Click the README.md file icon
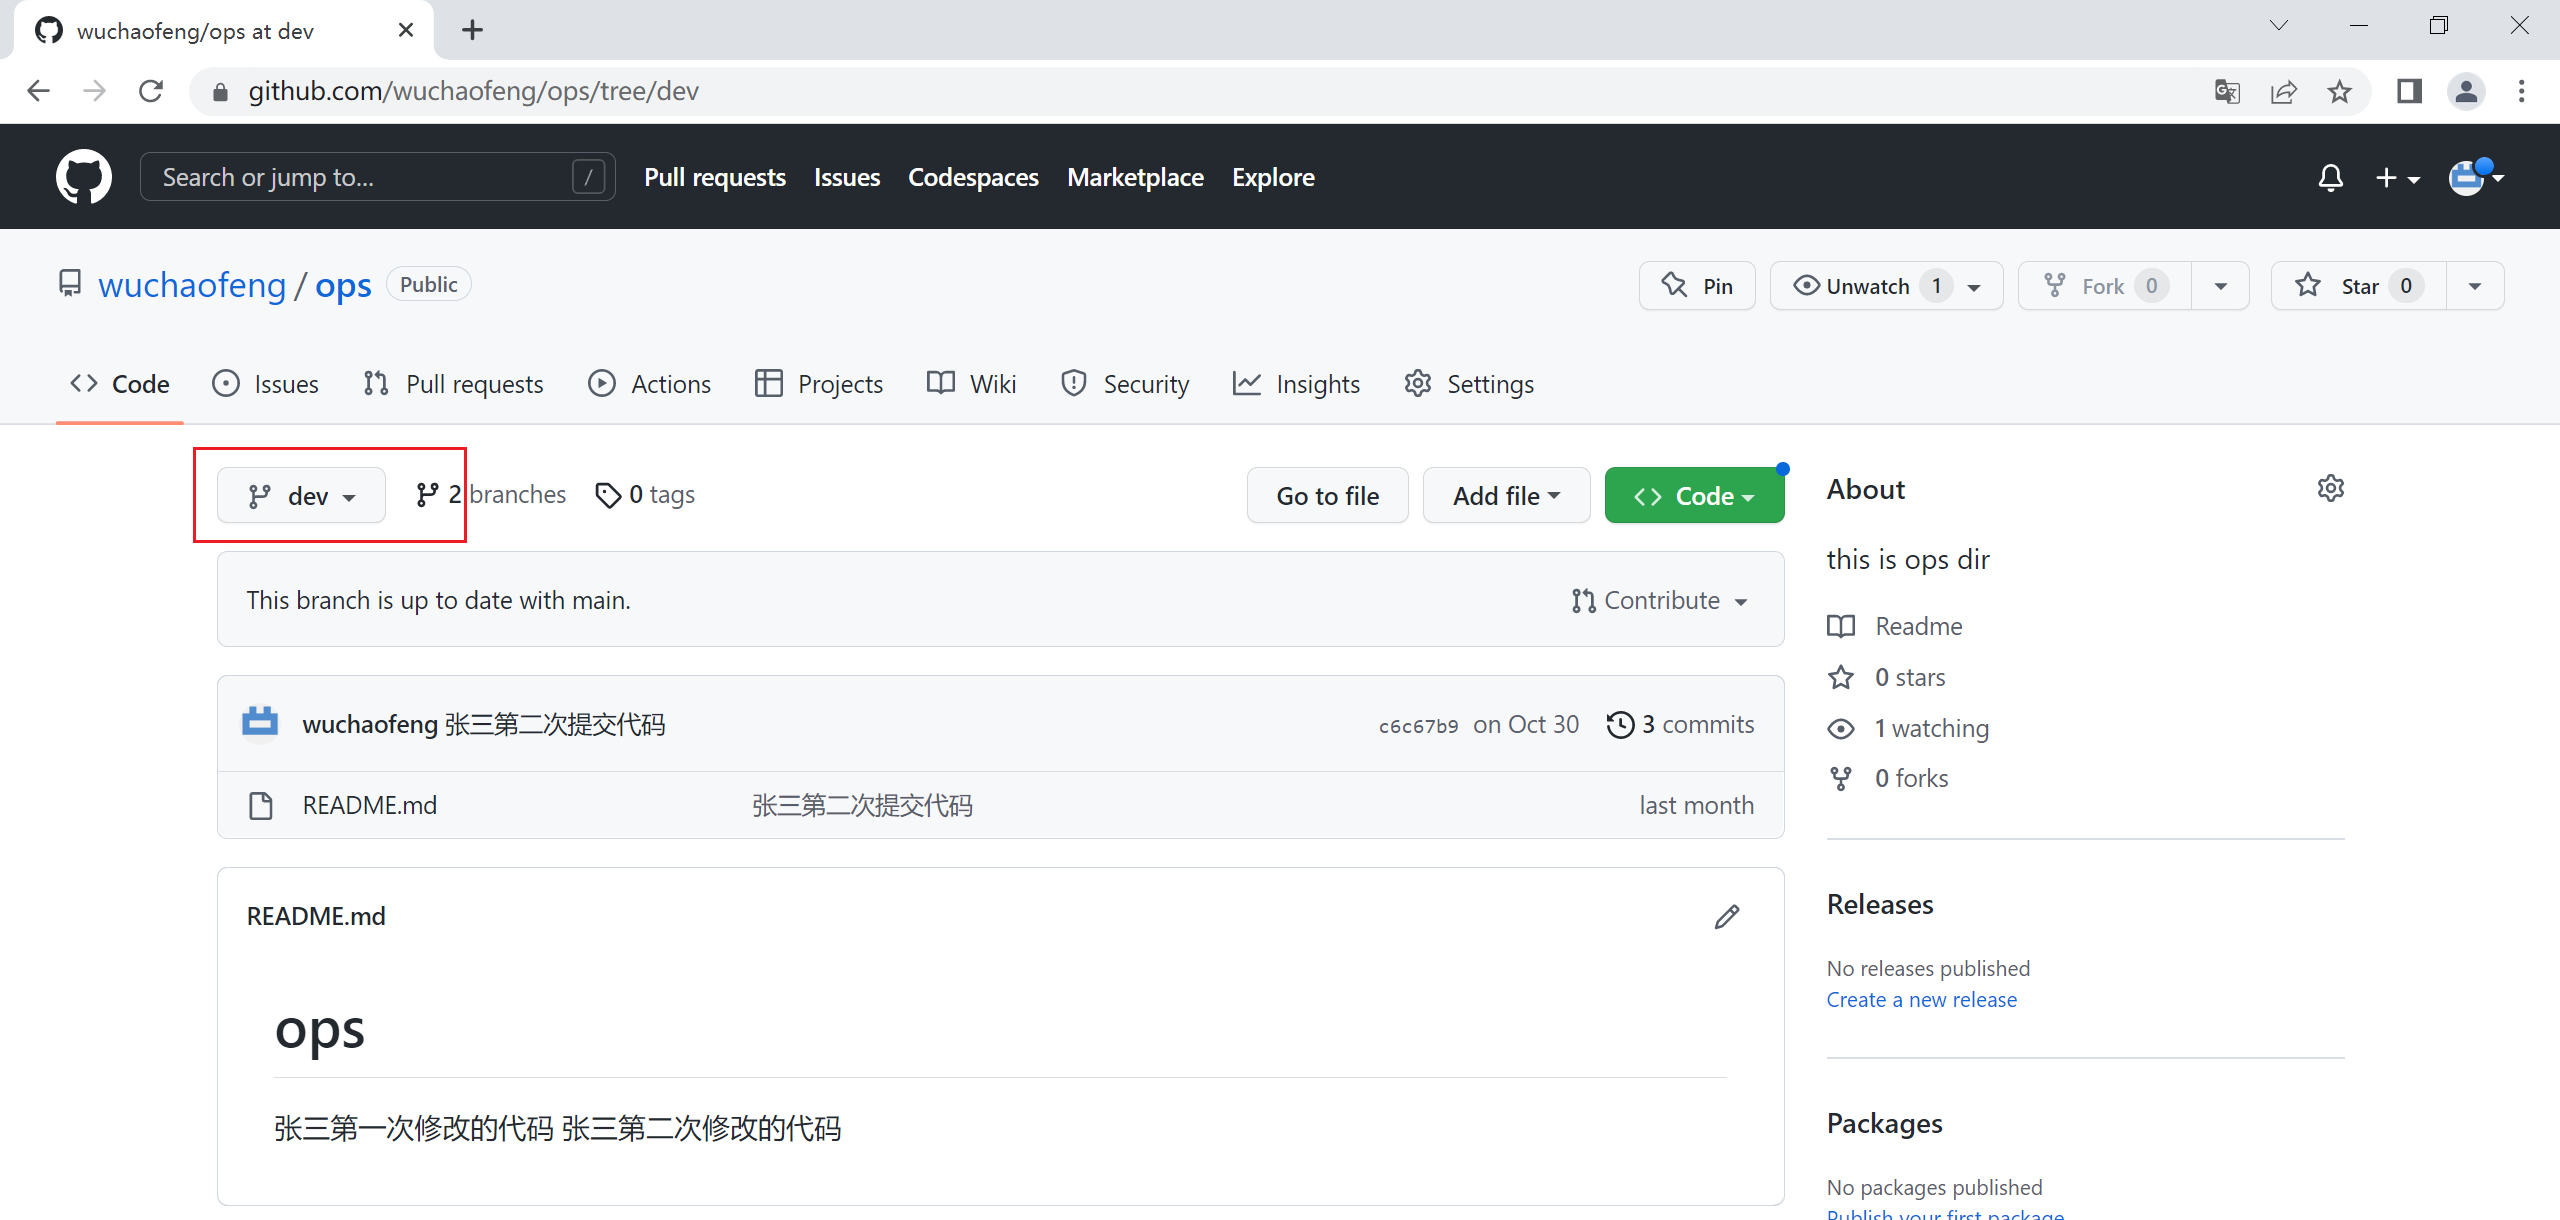 click(x=261, y=806)
